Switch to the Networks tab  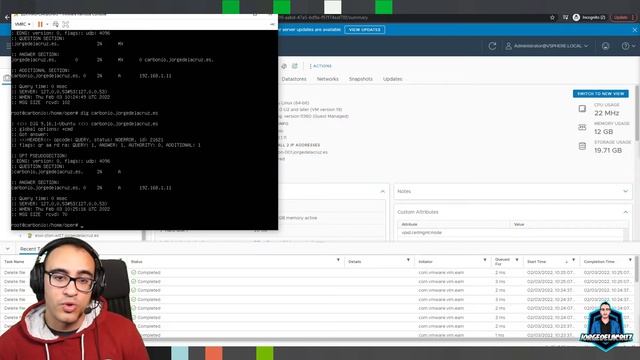tap(328, 79)
